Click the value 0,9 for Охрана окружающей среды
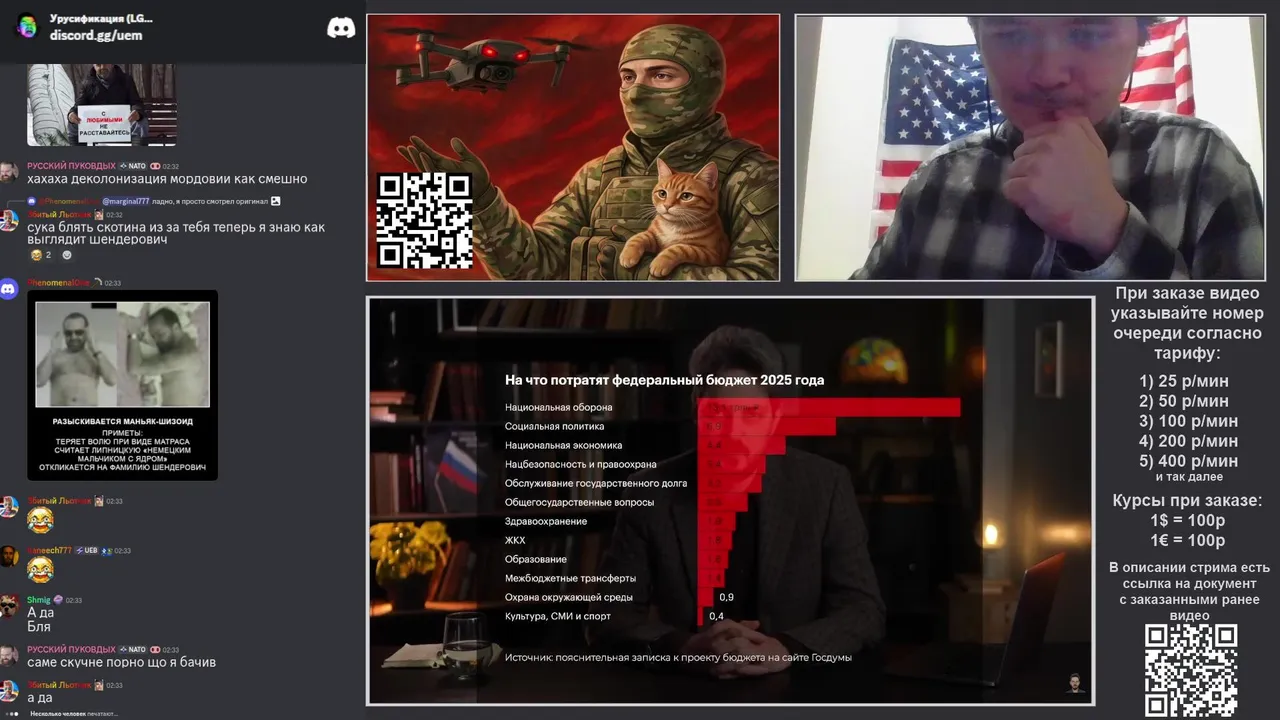Screen dimensions: 1280x720 point(726,597)
